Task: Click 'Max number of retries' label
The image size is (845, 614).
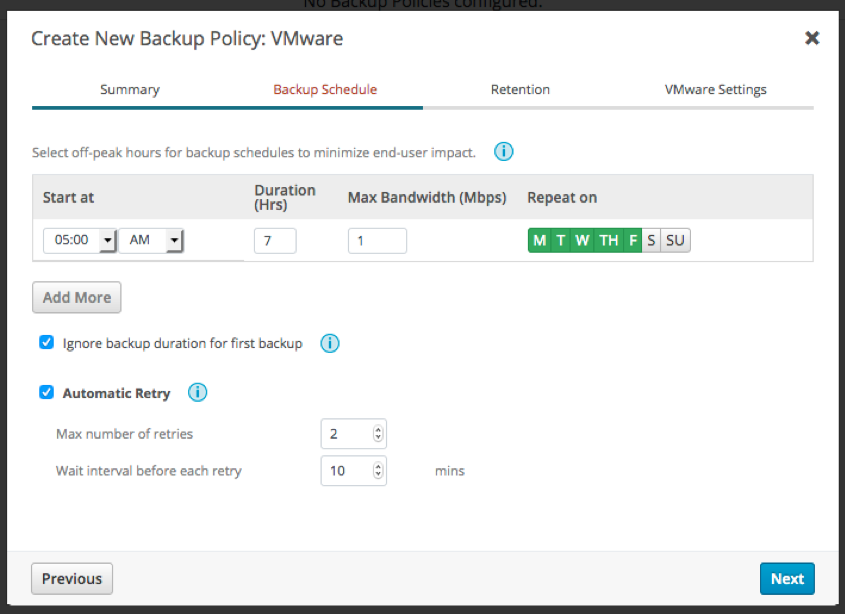Action: [x=124, y=433]
